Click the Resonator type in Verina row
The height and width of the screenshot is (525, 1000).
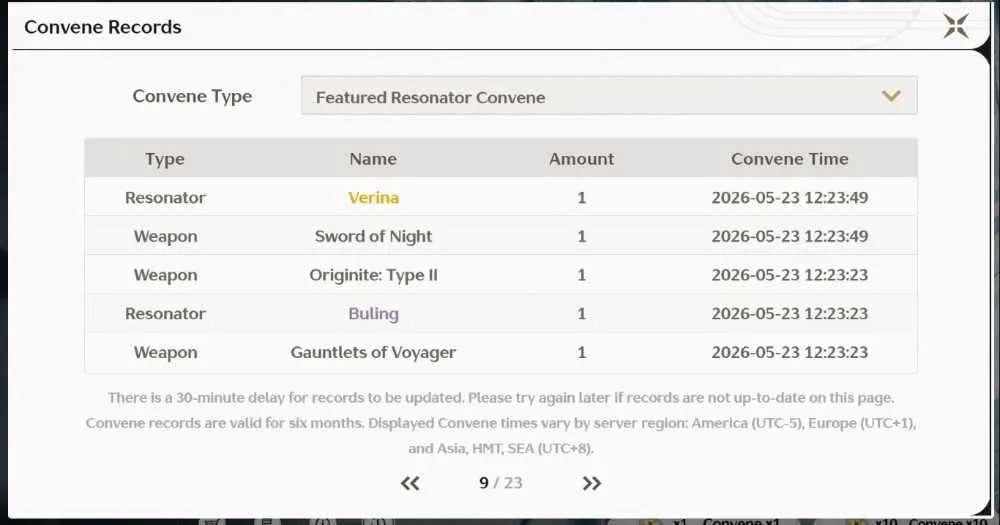165,198
